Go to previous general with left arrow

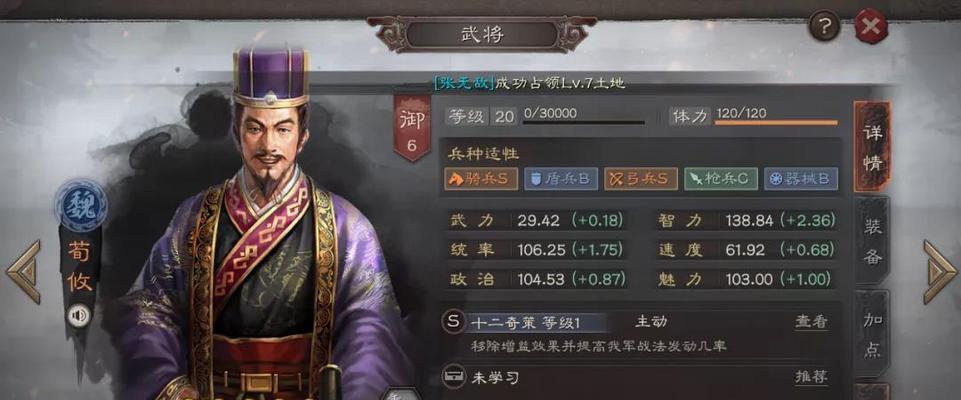click(24, 272)
